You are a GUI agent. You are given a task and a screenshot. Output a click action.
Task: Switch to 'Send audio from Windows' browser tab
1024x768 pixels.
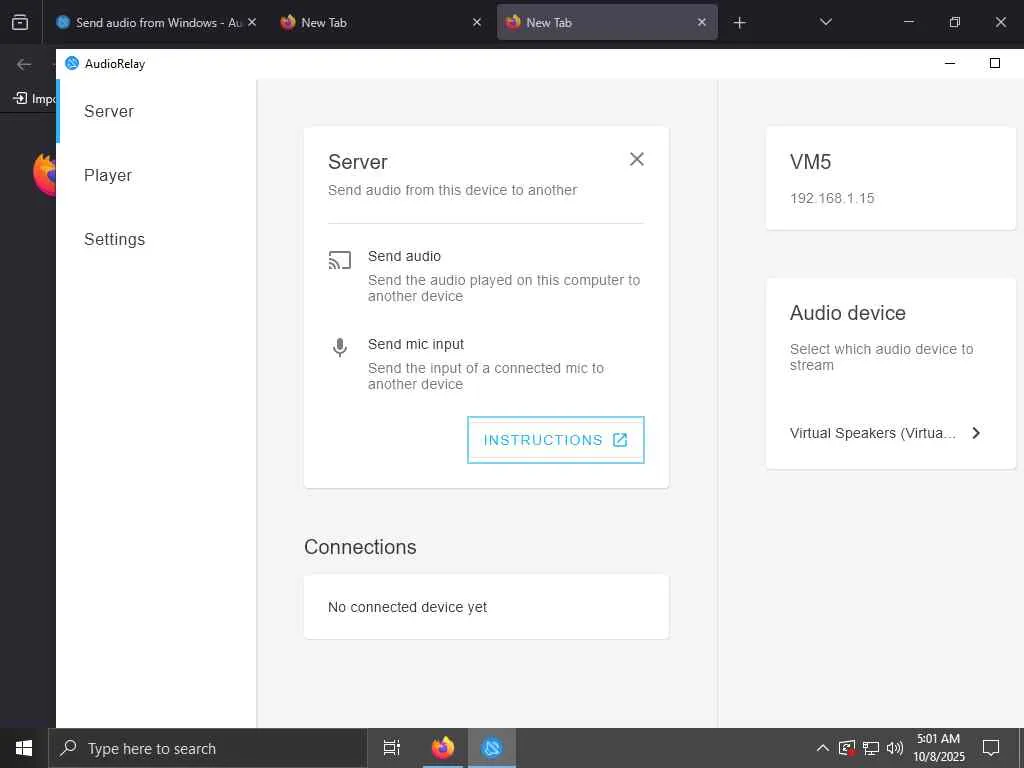[x=157, y=22]
